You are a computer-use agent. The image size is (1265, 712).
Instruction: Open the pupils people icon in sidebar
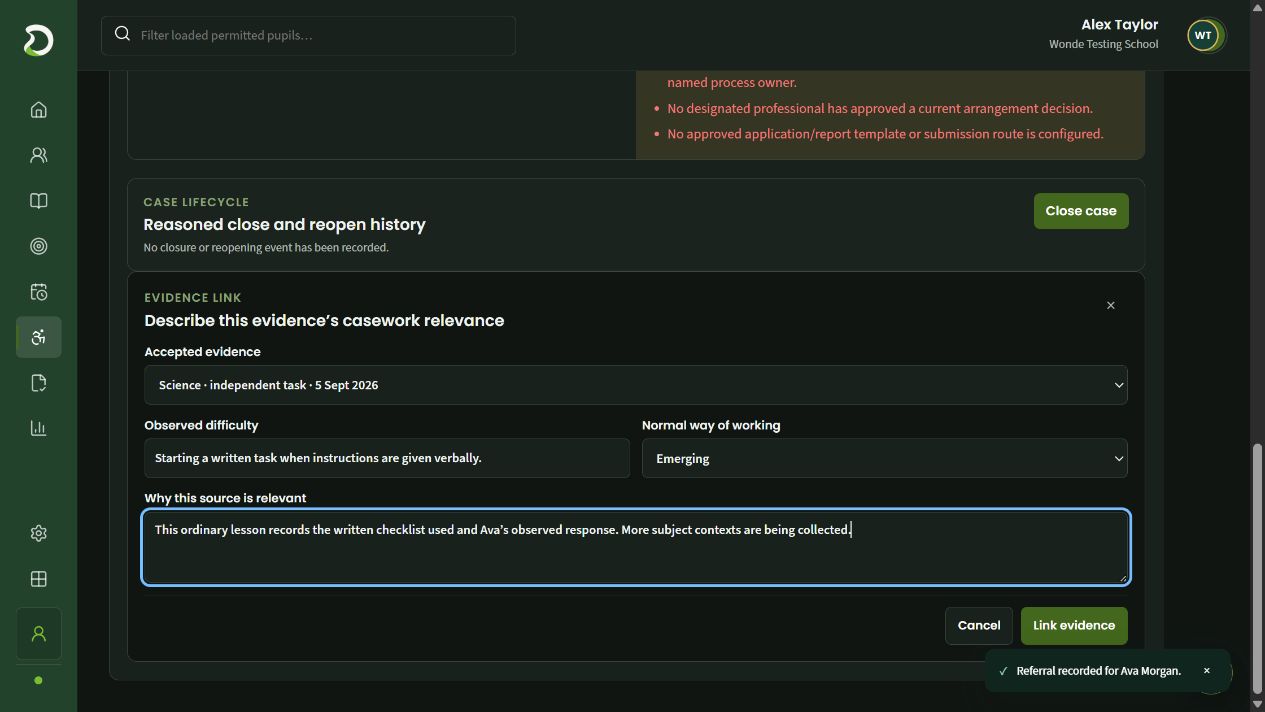(x=39, y=155)
